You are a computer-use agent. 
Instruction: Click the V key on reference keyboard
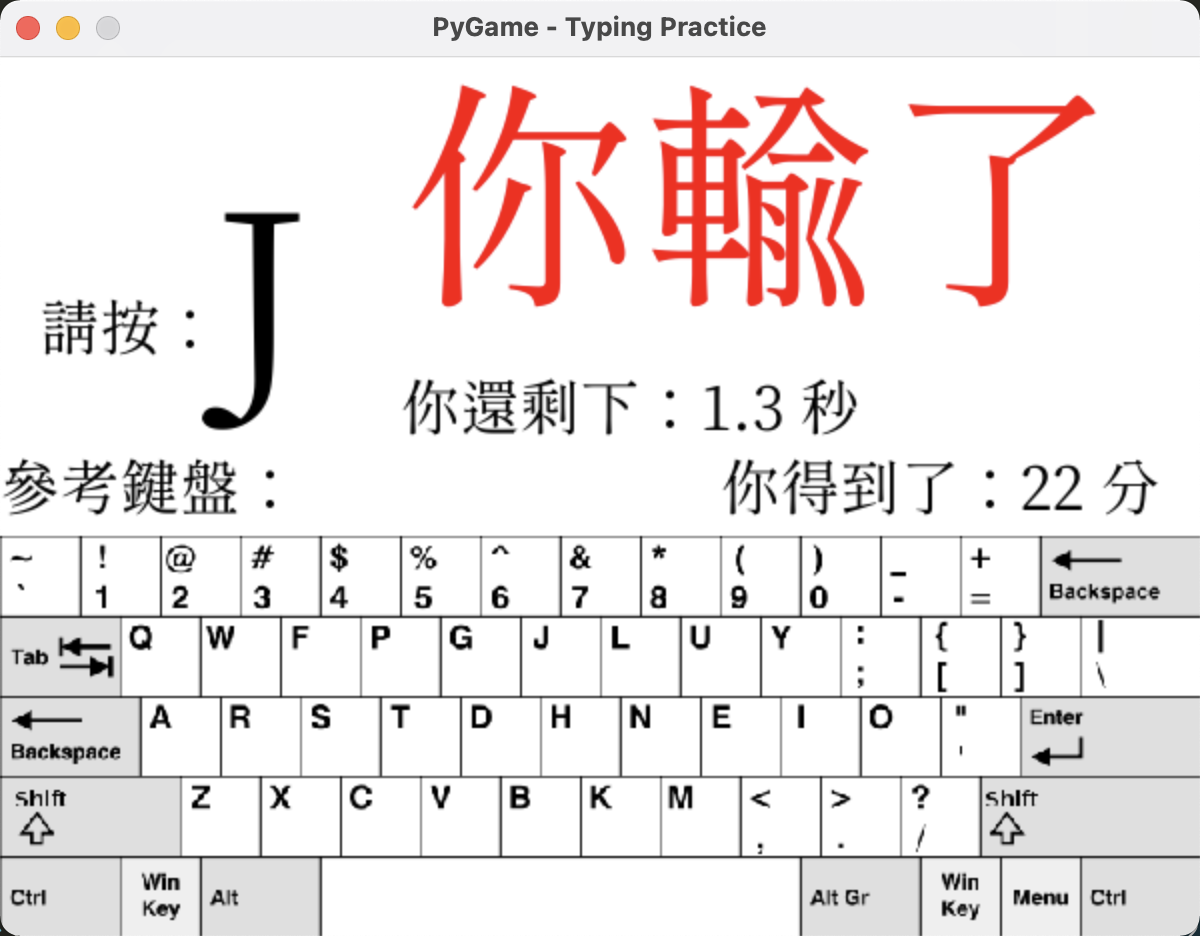click(461, 817)
